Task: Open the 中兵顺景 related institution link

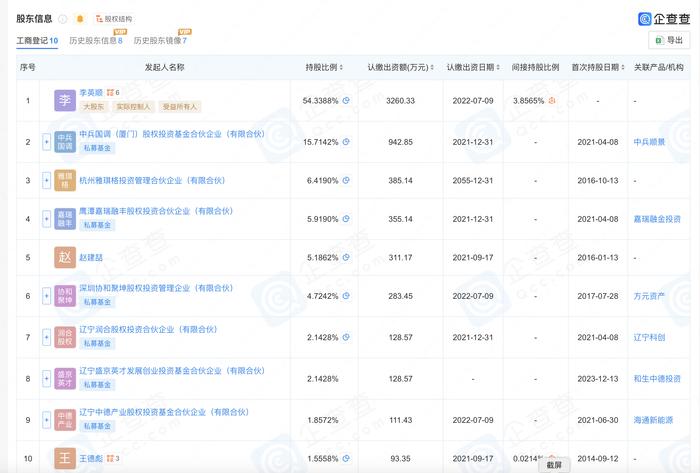Action: (650, 142)
